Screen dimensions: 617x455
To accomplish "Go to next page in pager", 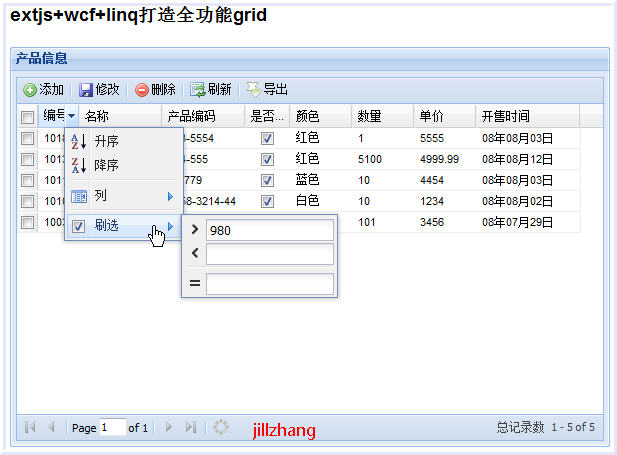I will click(x=169, y=427).
